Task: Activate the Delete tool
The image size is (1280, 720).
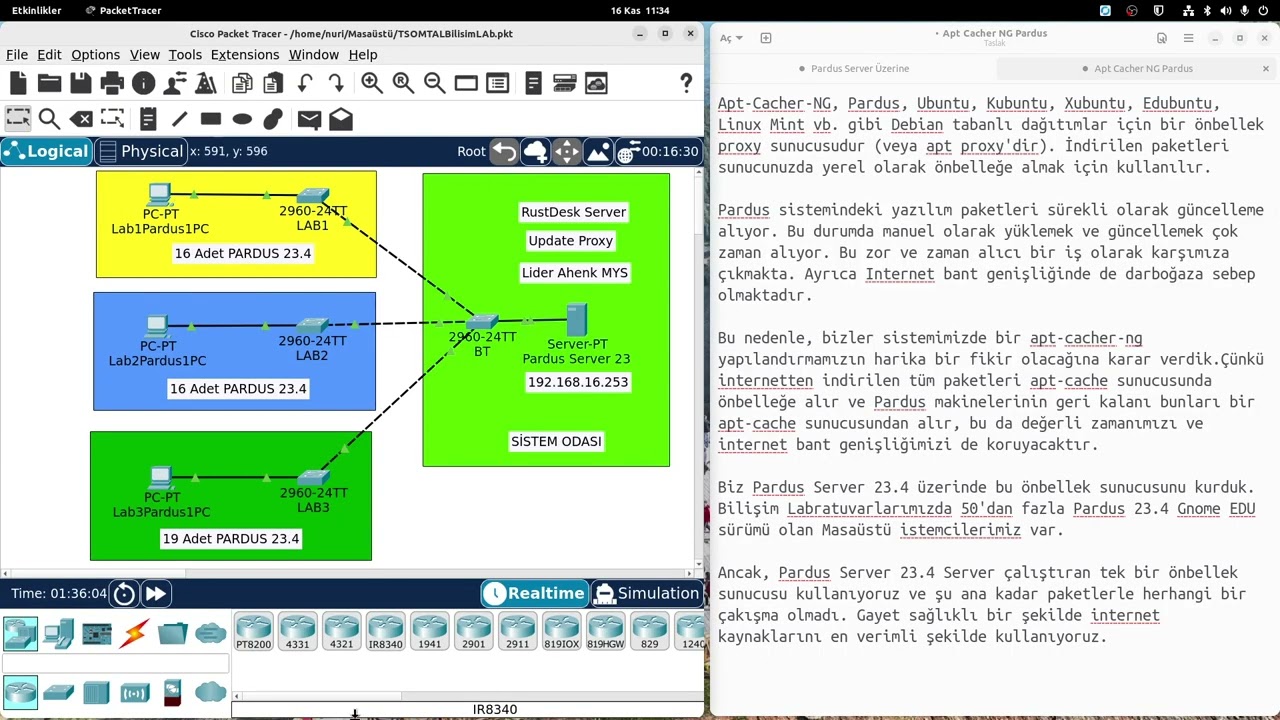Action: pyautogui.click(x=81, y=119)
